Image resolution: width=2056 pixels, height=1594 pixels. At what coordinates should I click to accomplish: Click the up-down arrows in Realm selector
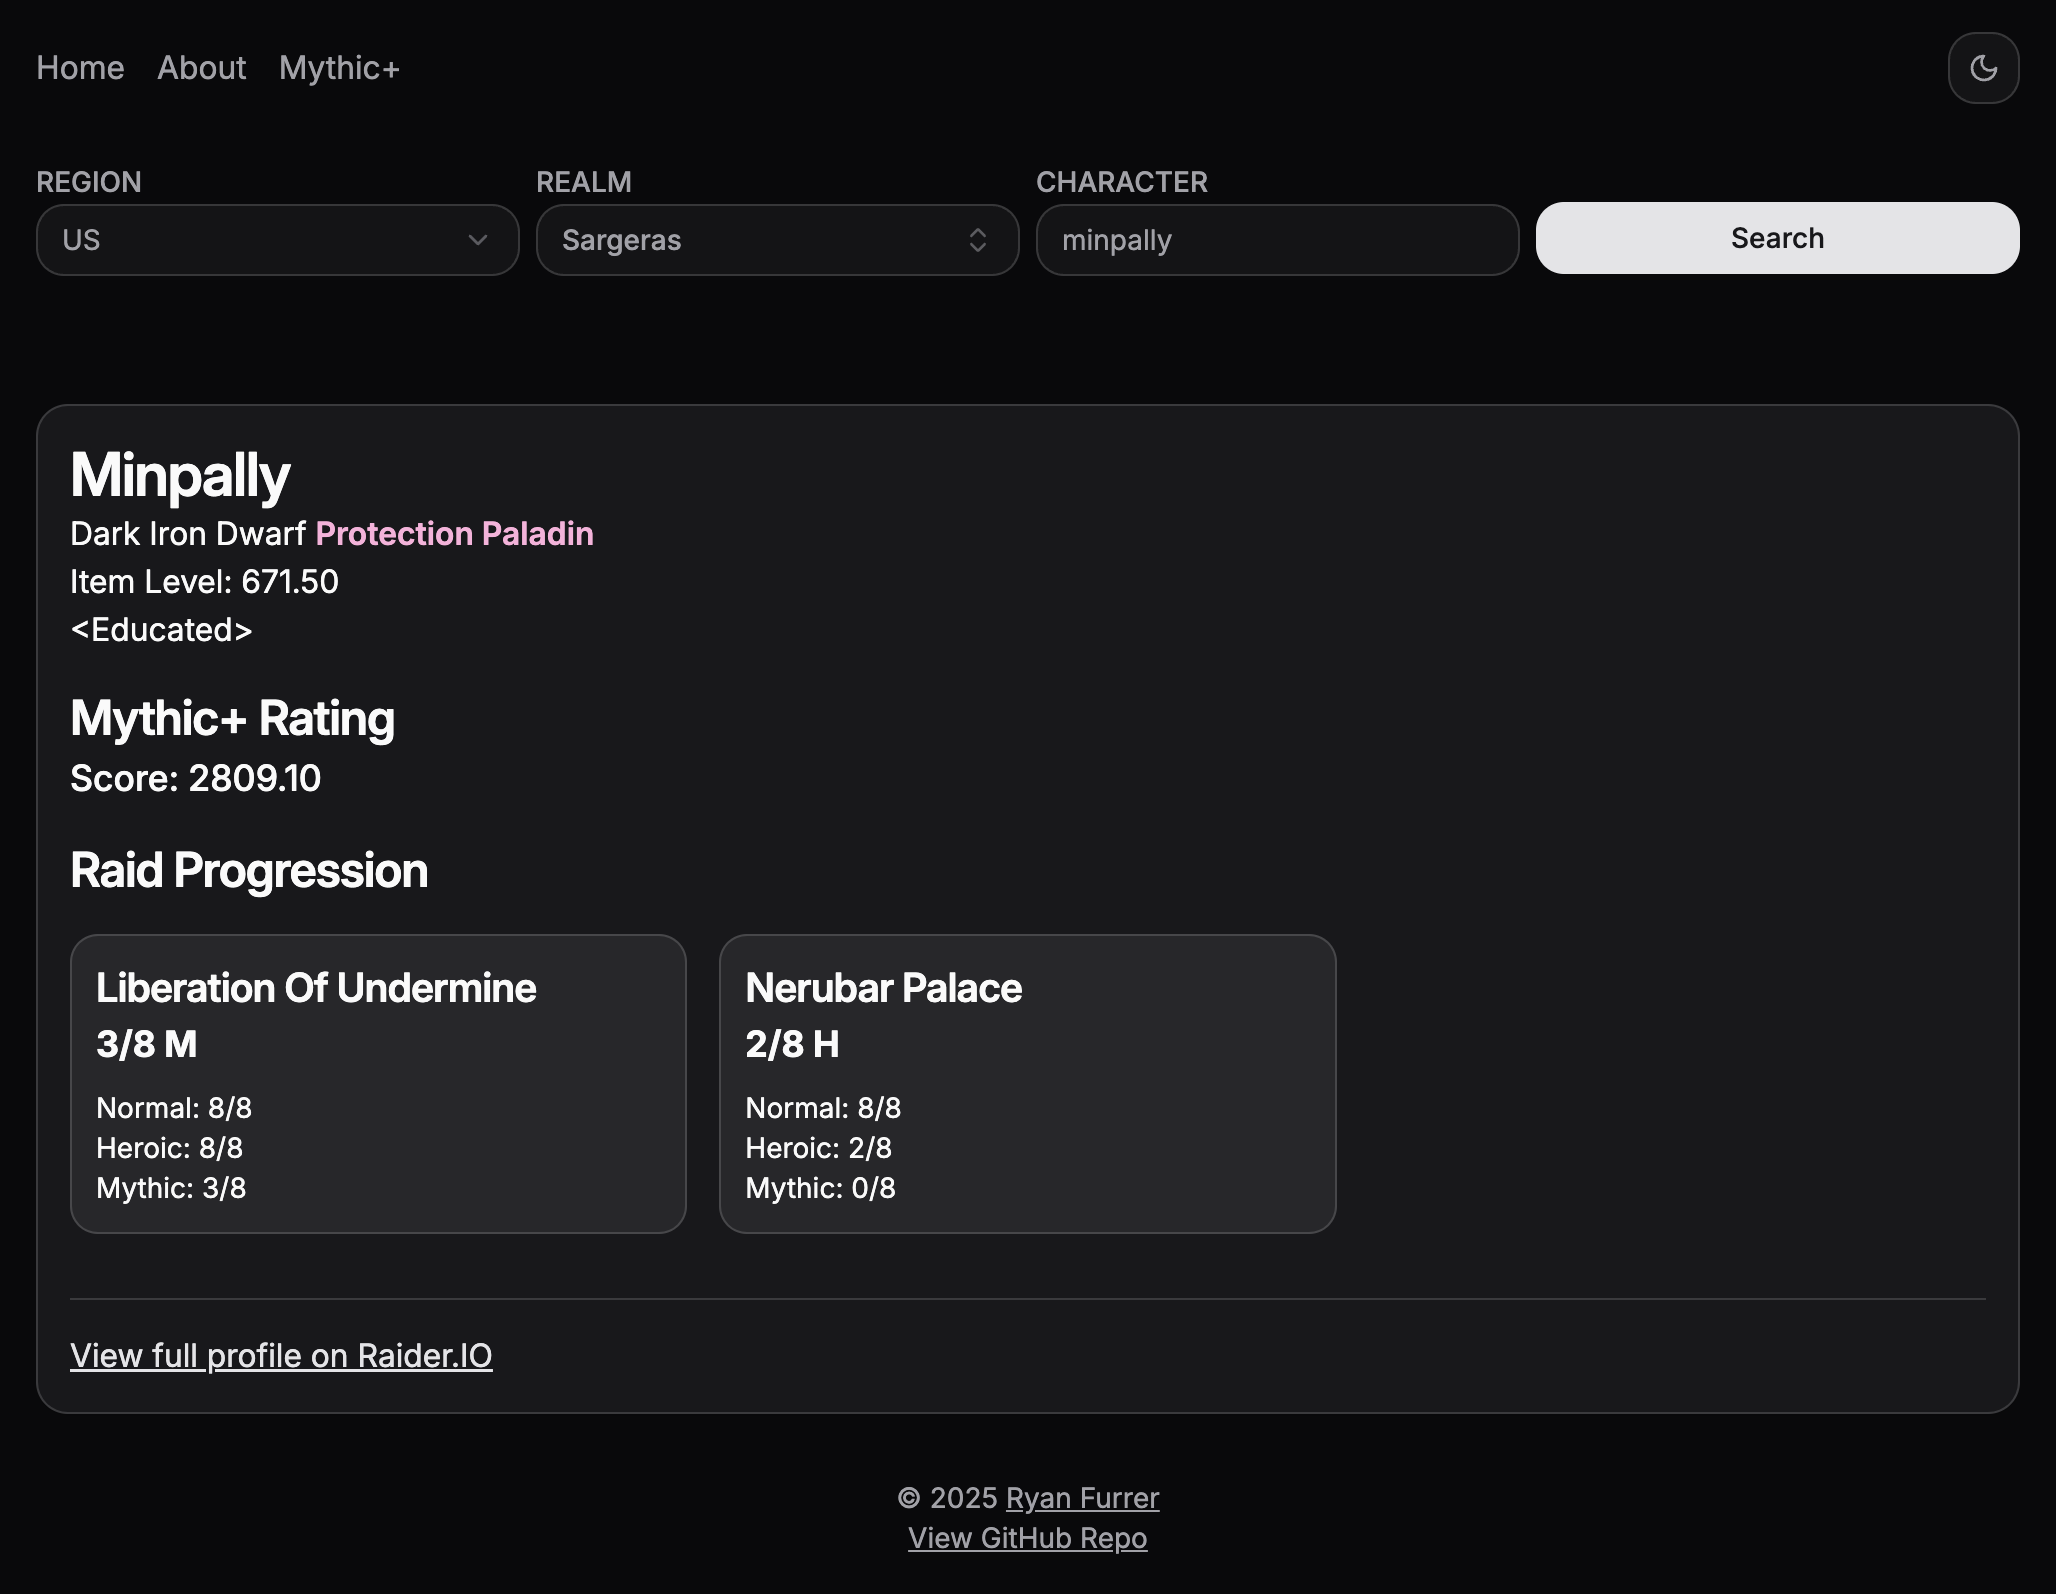pos(978,240)
